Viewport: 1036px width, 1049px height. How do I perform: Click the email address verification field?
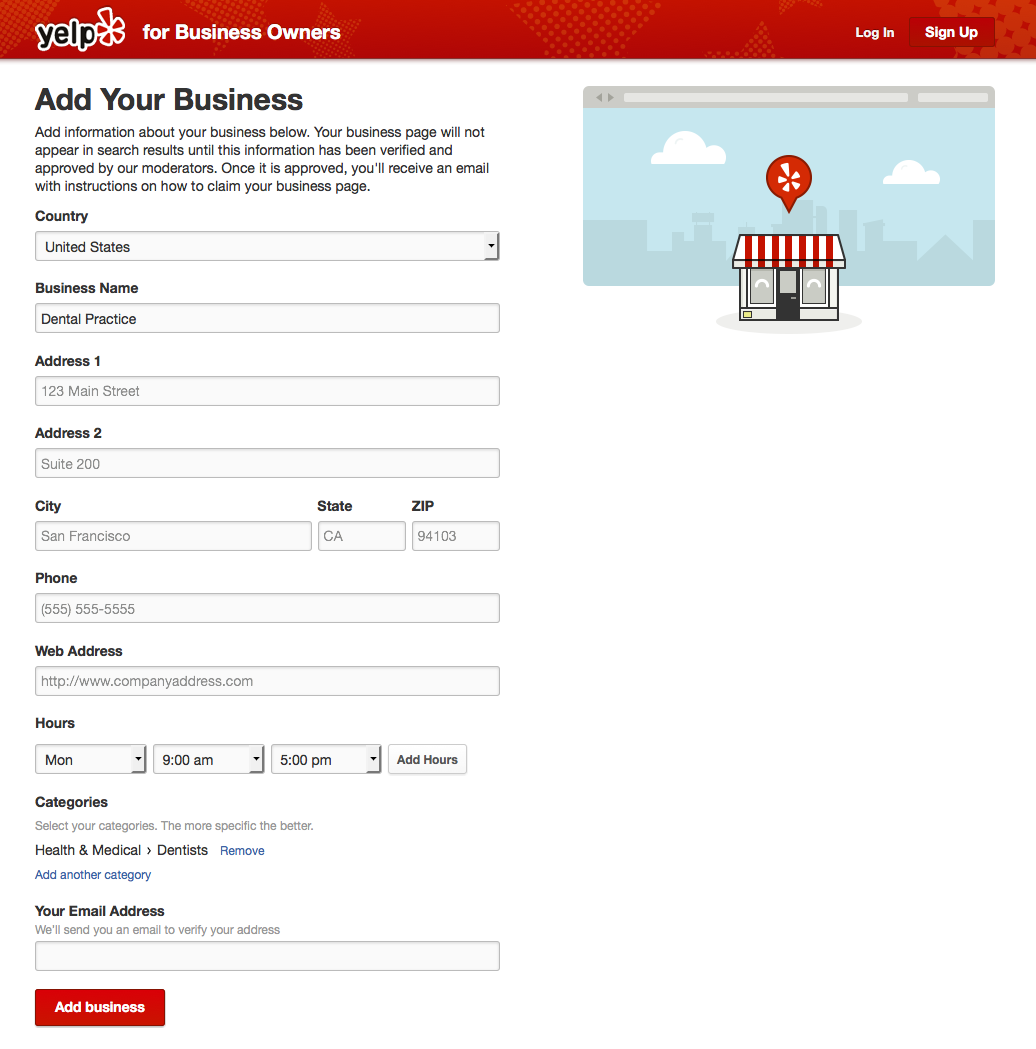pyautogui.click(x=267, y=955)
